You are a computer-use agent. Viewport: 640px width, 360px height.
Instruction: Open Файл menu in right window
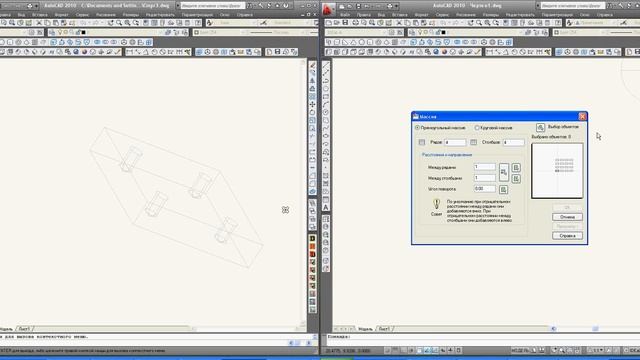click(344, 15)
